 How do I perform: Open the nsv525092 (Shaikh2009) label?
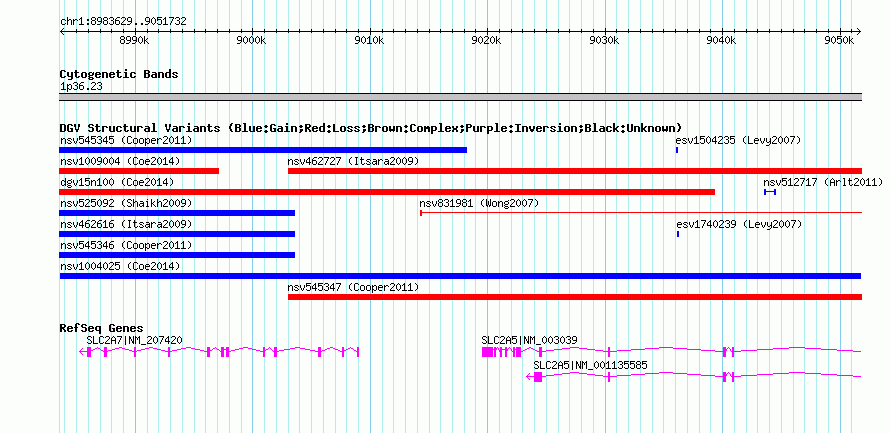pyautogui.click(x=126, y=203)
